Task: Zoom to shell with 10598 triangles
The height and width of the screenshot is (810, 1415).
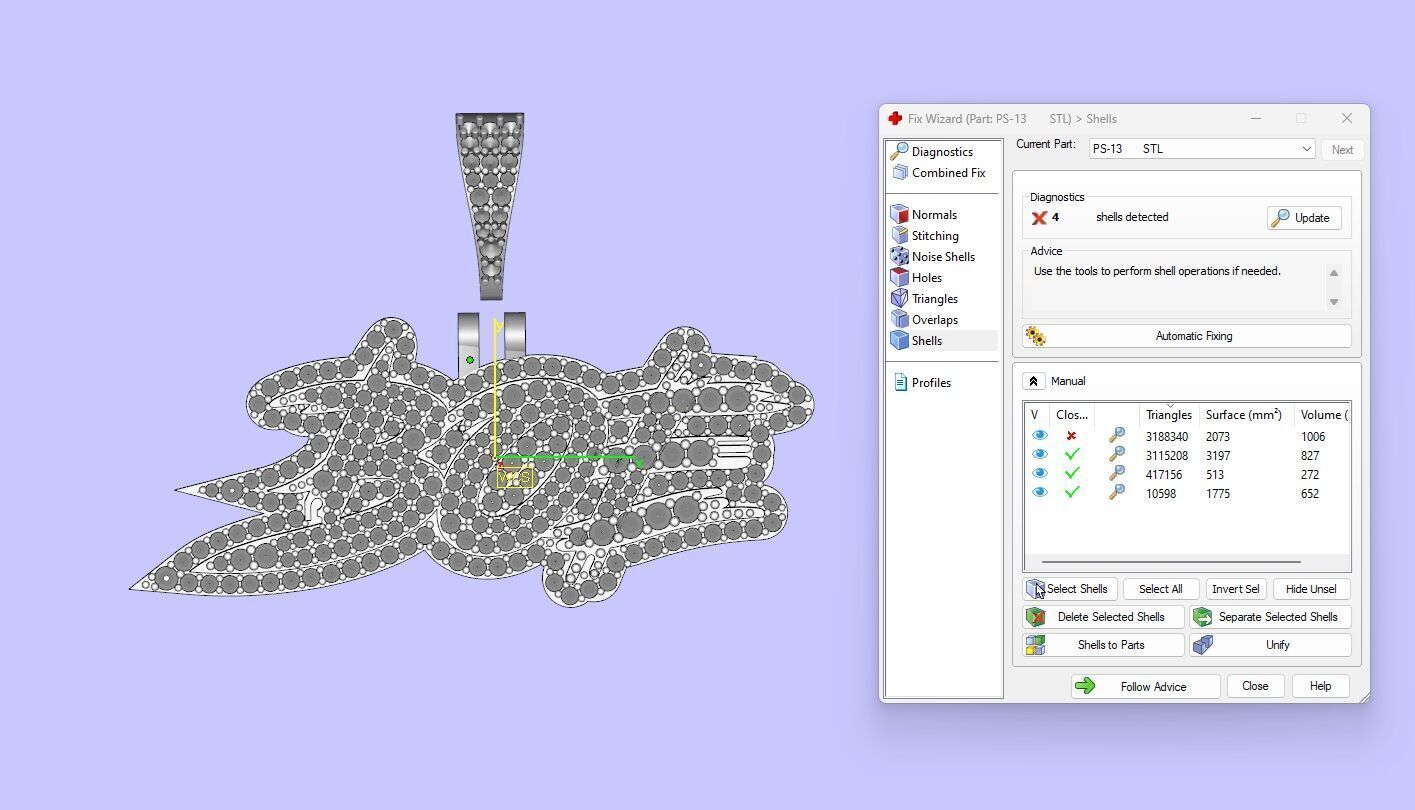Action: coord(1117,493)
